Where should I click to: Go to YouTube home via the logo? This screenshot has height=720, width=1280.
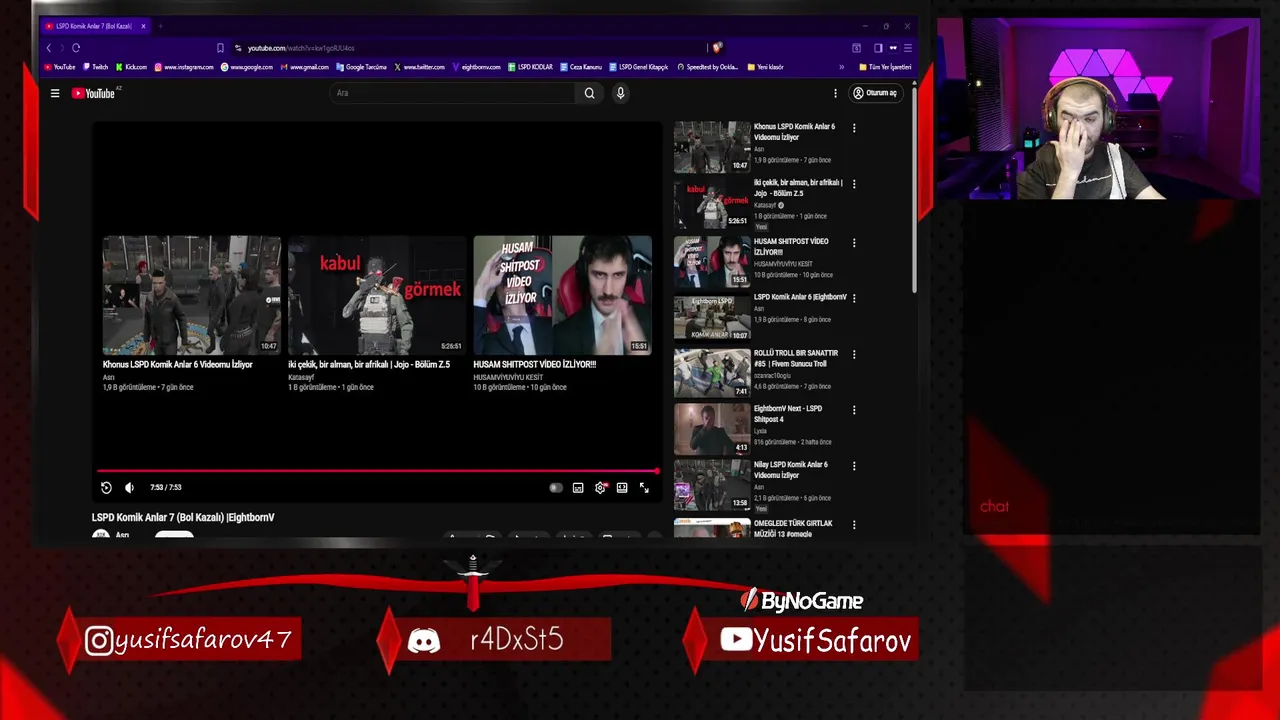pyautogui.click(x=94, y=93)
